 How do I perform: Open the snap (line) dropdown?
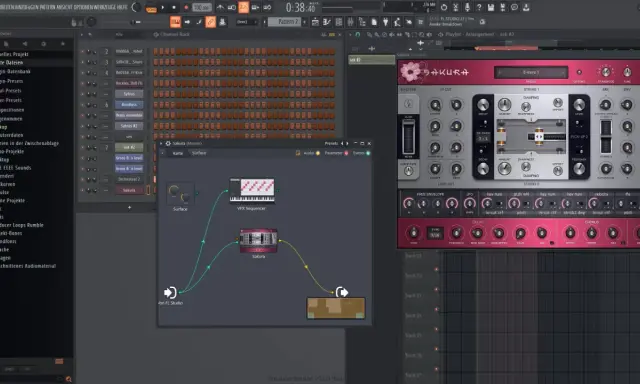point(247,22)
